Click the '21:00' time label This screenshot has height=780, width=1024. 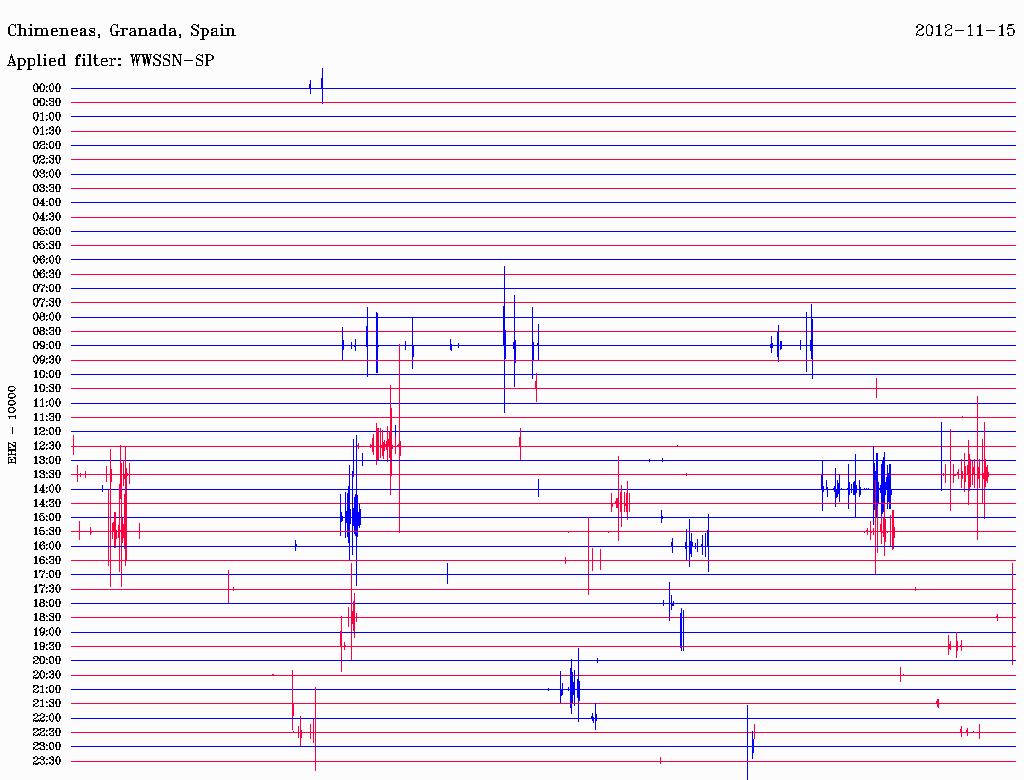[x=47, y=690]
